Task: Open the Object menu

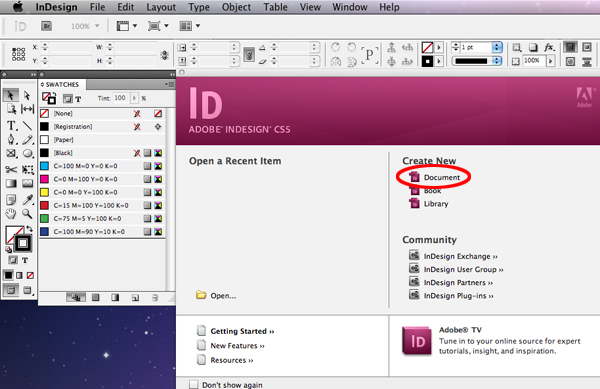Action: pyautogui.click(x=236, y=7)
